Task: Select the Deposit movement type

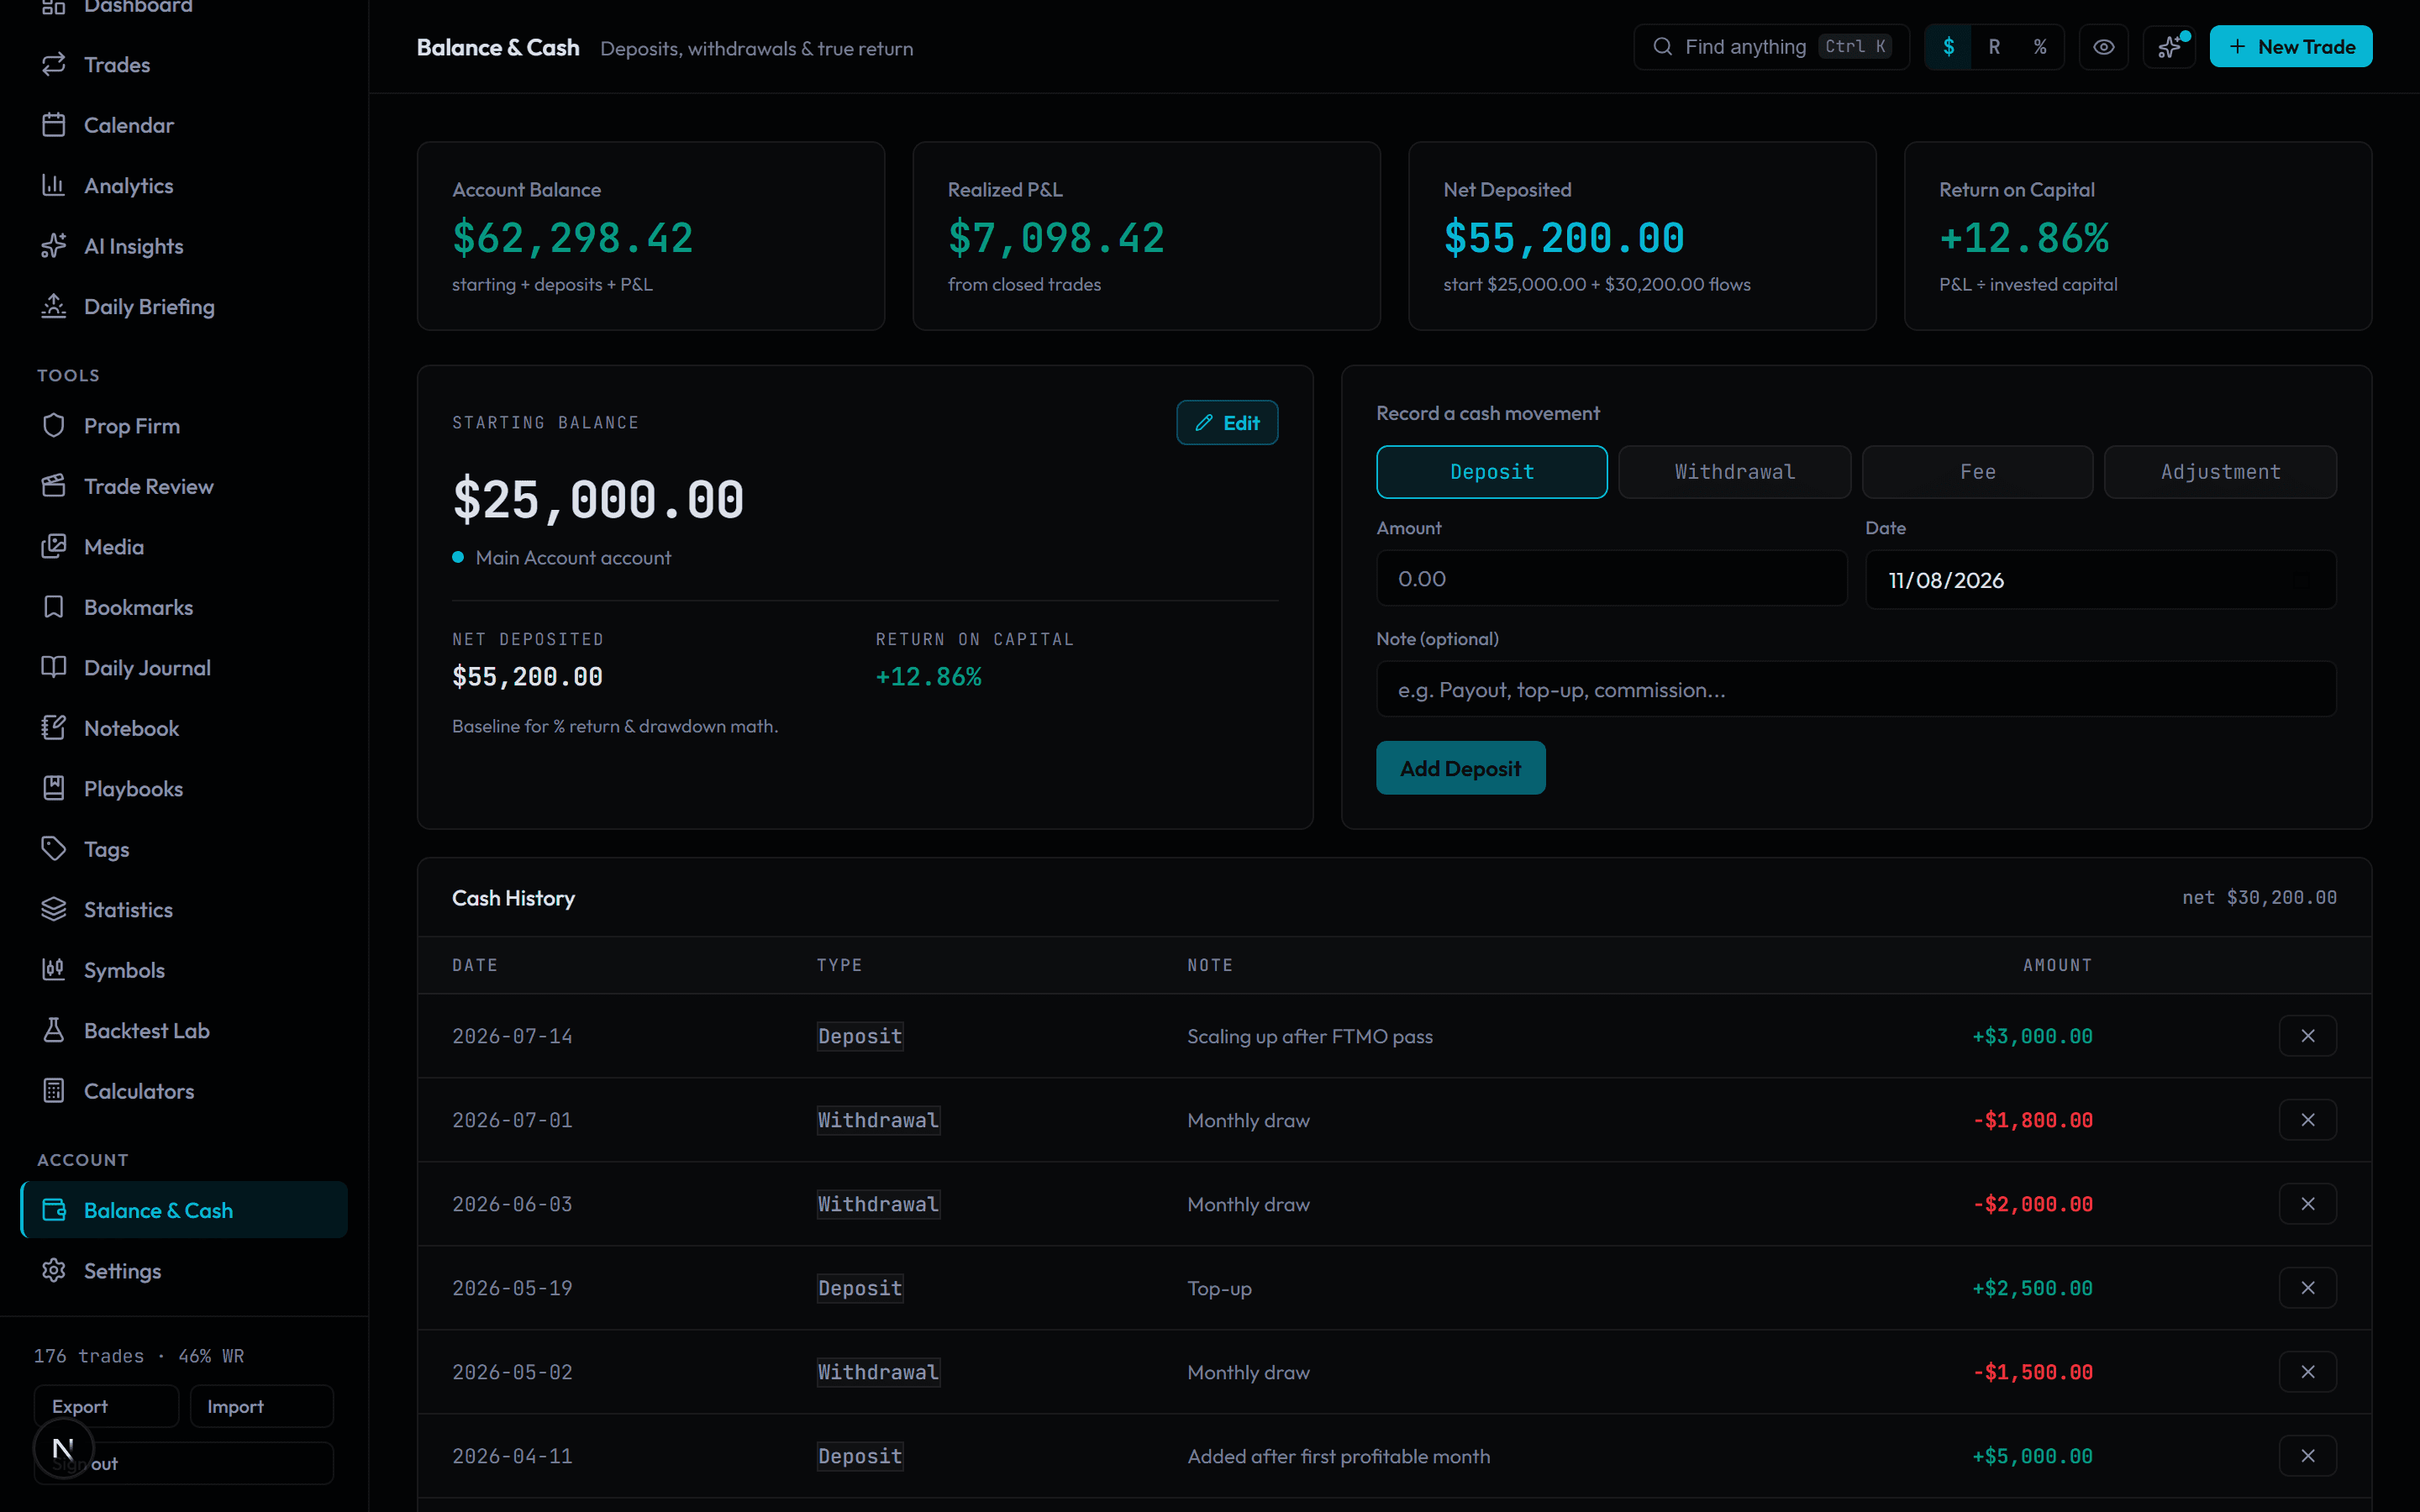Action: pyautogui.click(x=1491, y=472)
